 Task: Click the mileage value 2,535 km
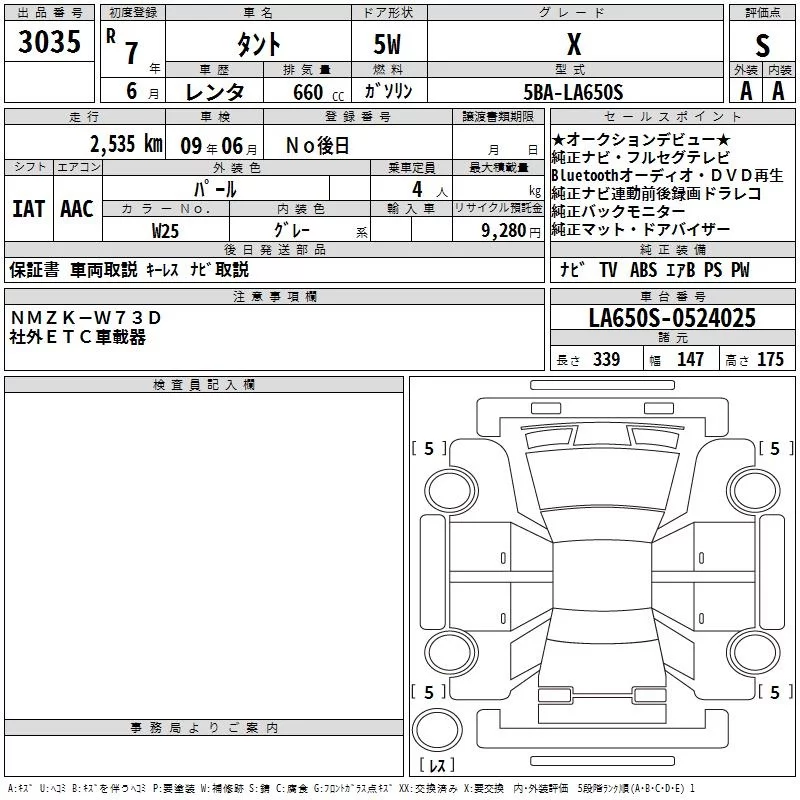pyautogui.click(x=126, y=144)
